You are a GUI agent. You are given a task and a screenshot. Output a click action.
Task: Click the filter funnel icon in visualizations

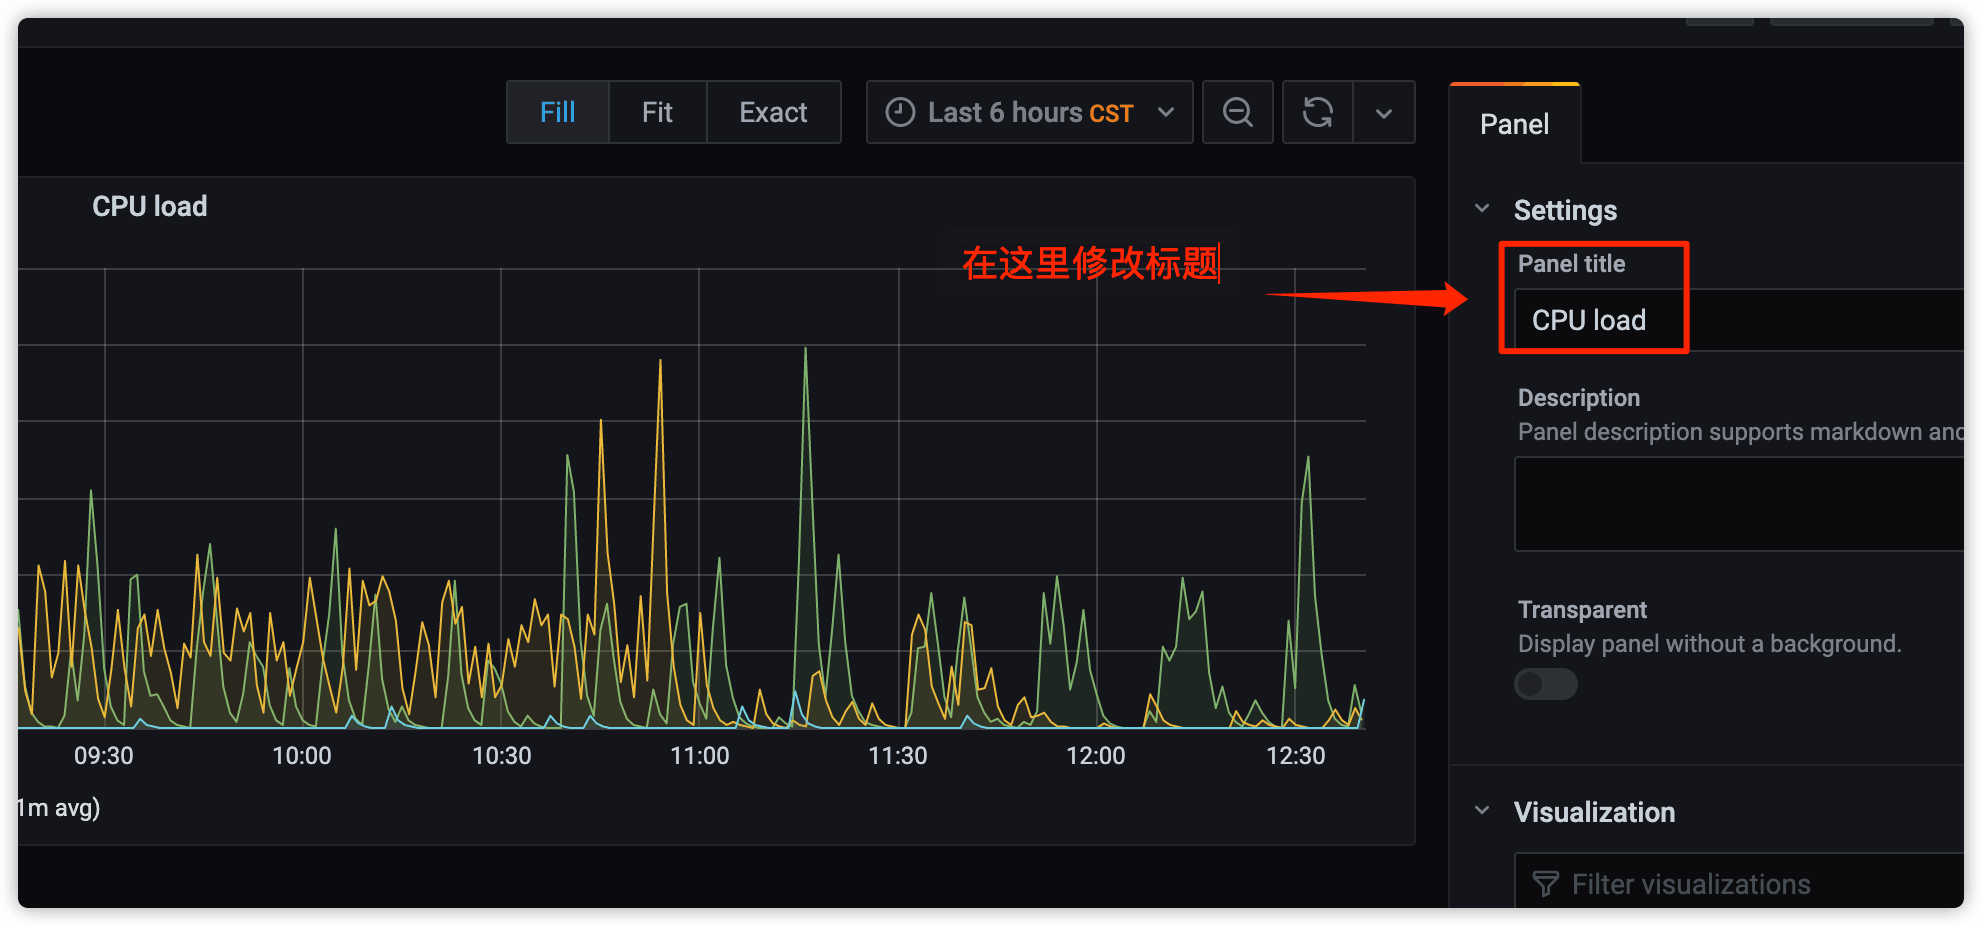click(1545, 884)
